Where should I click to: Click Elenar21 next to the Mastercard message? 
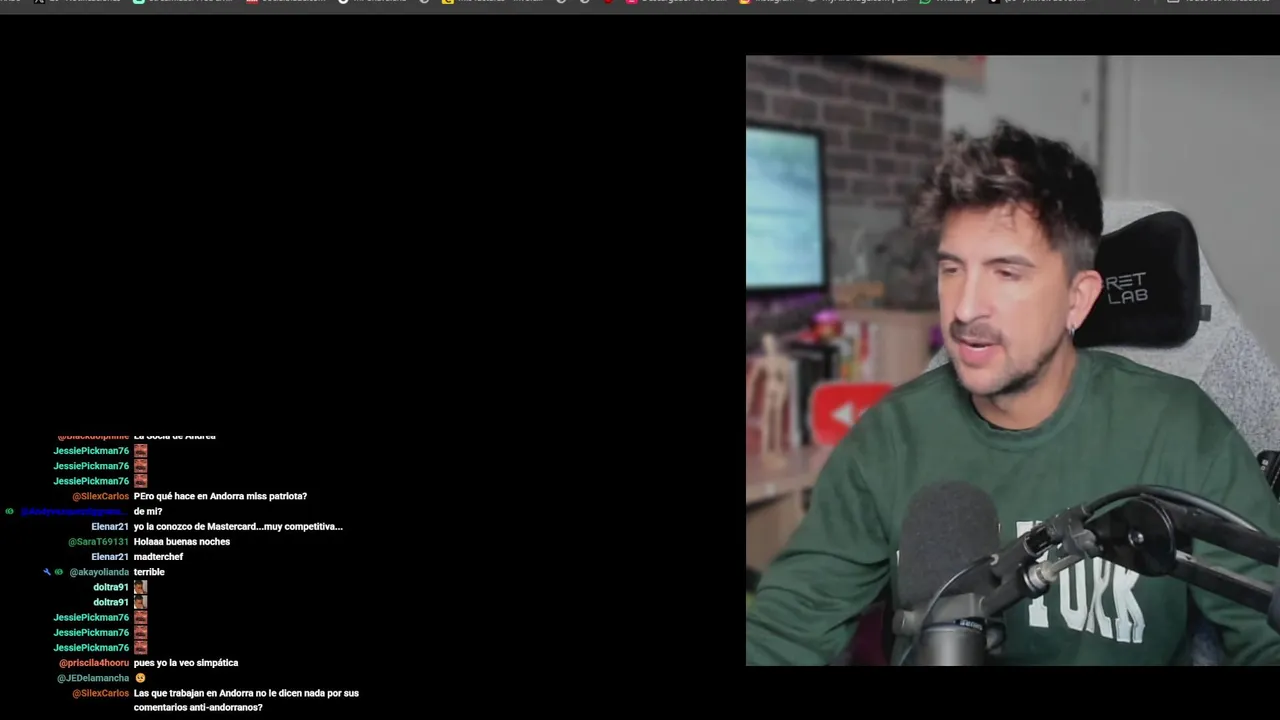[110, 526]
